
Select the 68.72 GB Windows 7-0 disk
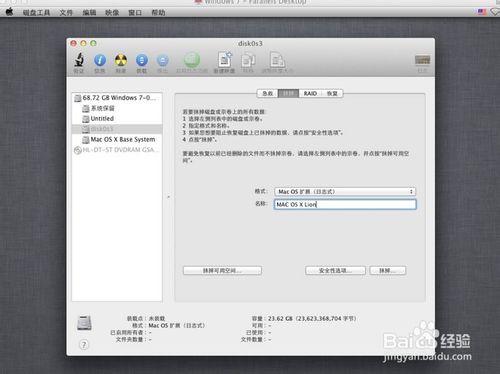pyautogui.click(x=117, y=98)
